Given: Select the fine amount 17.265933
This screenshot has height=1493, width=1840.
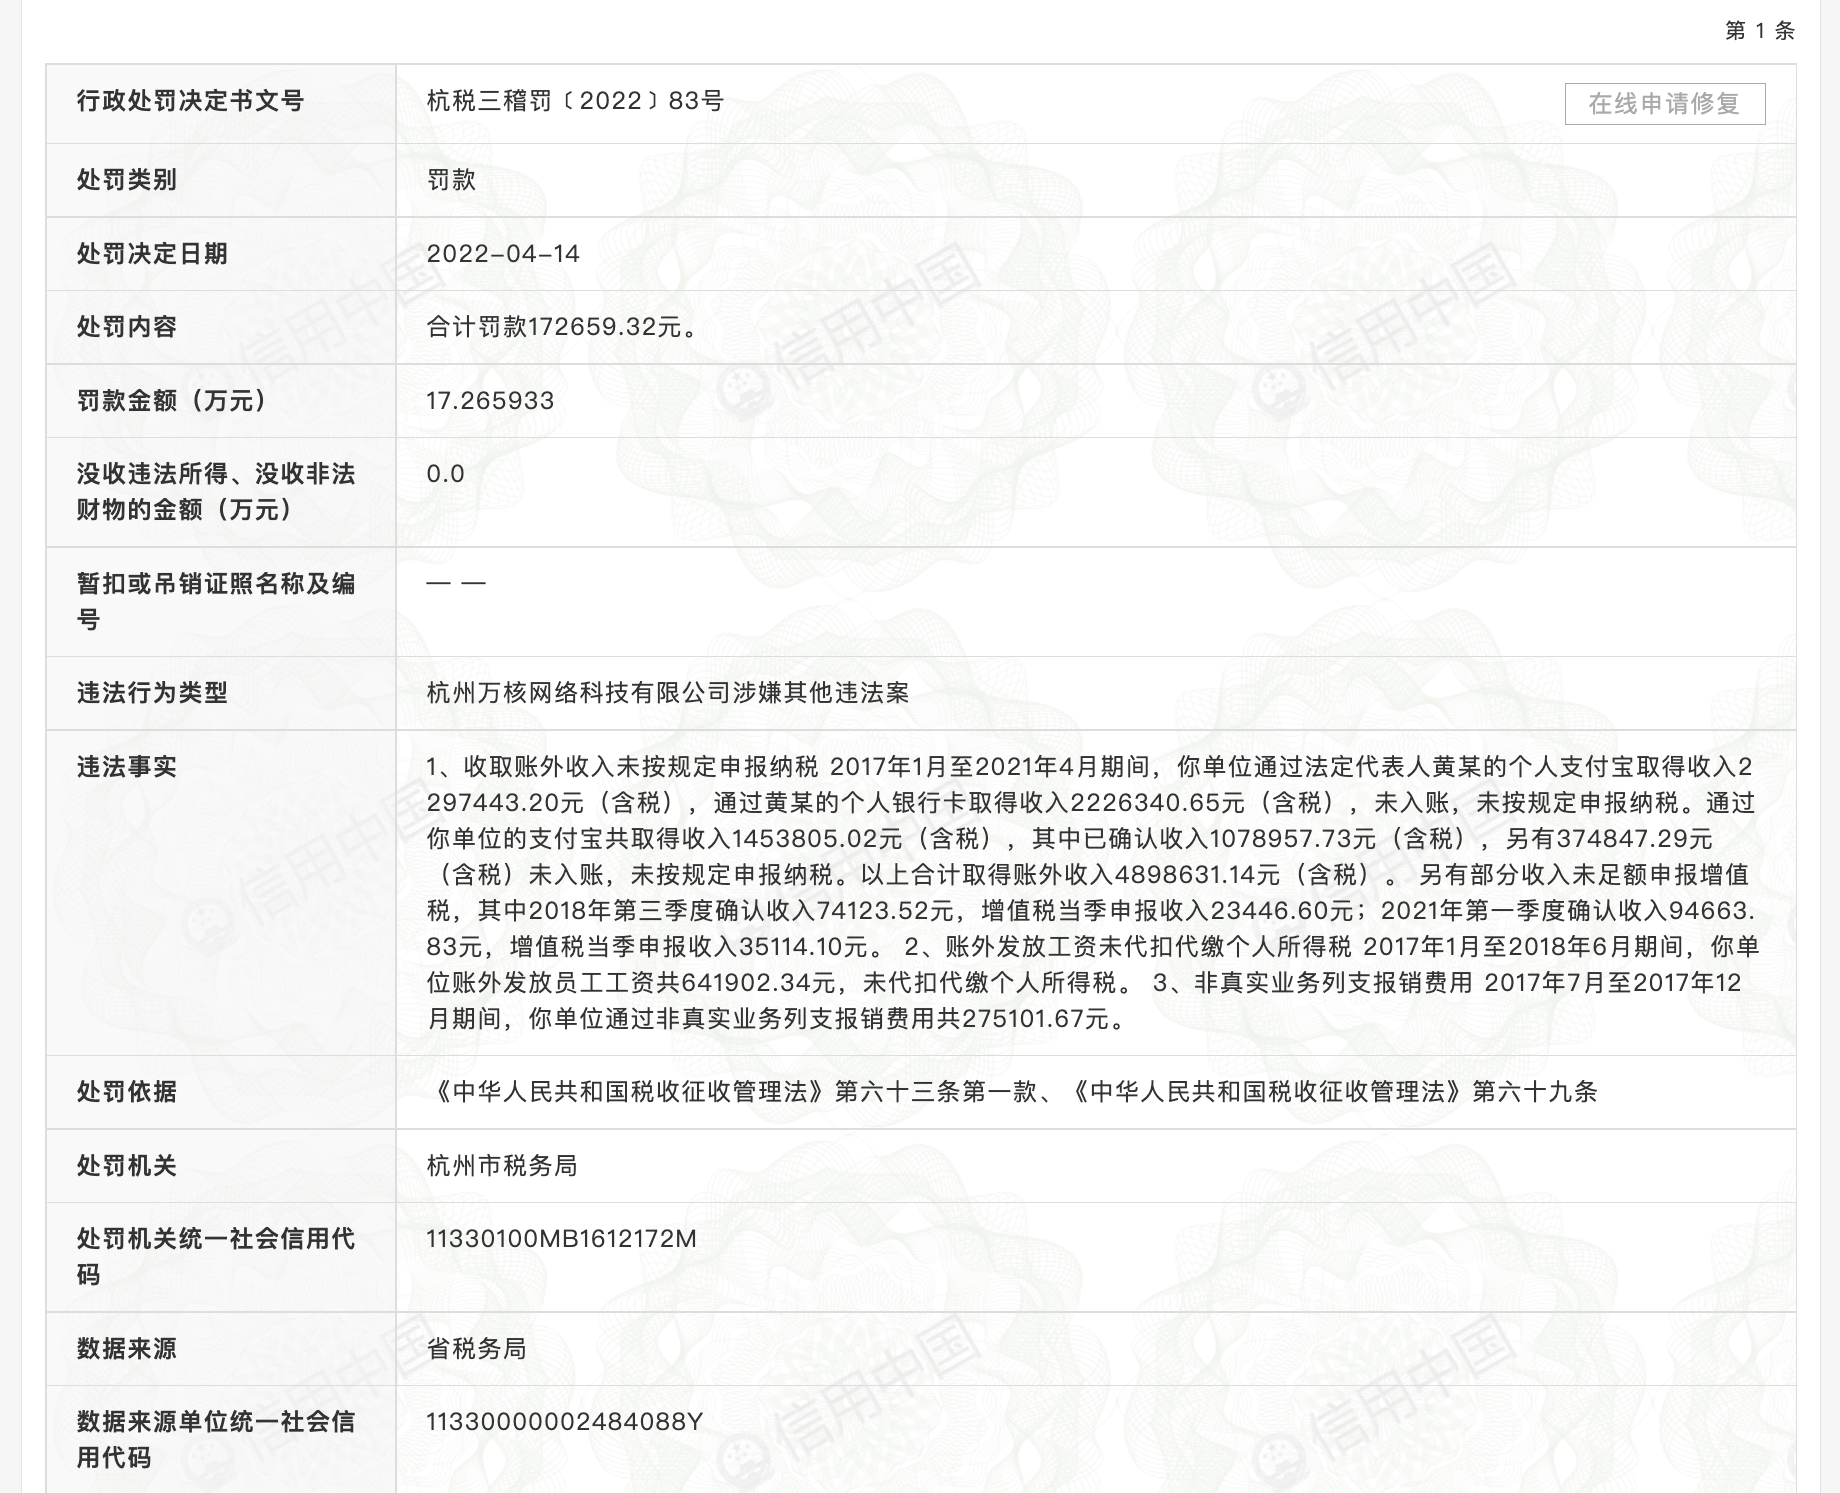Looking at the screenshot, I should [x=490, y=401].
